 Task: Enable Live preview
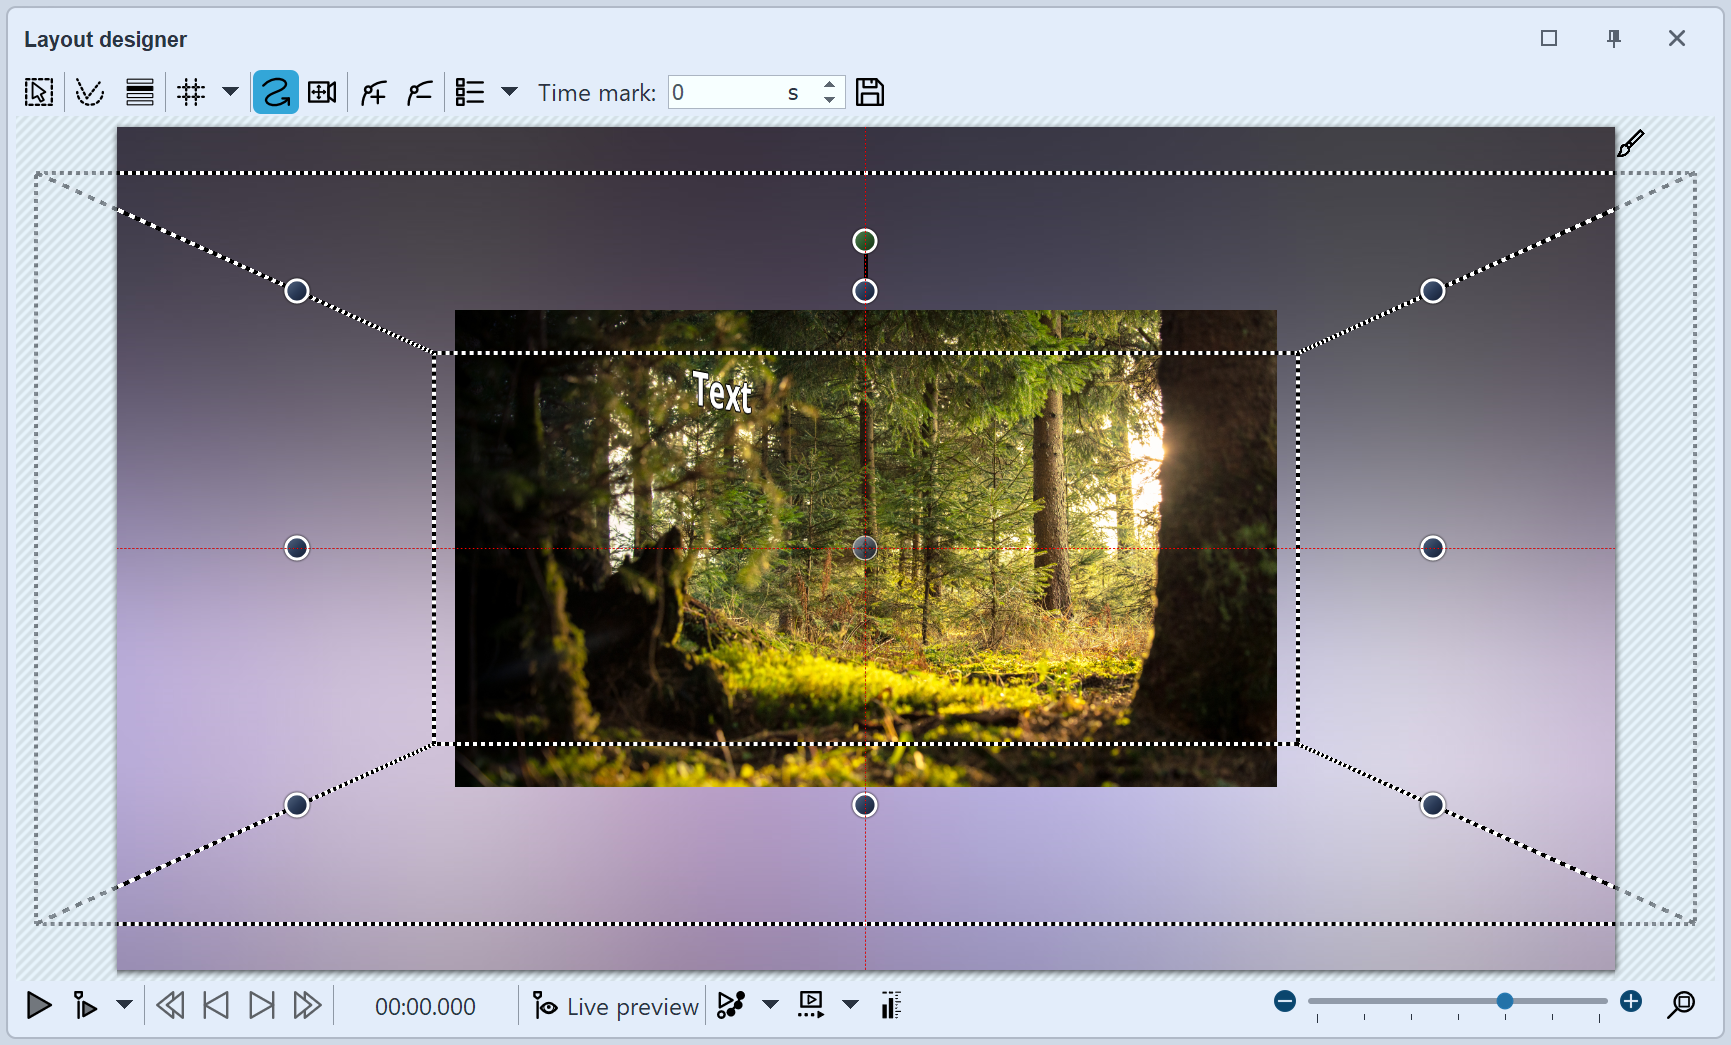click(x=613, y=1006)
